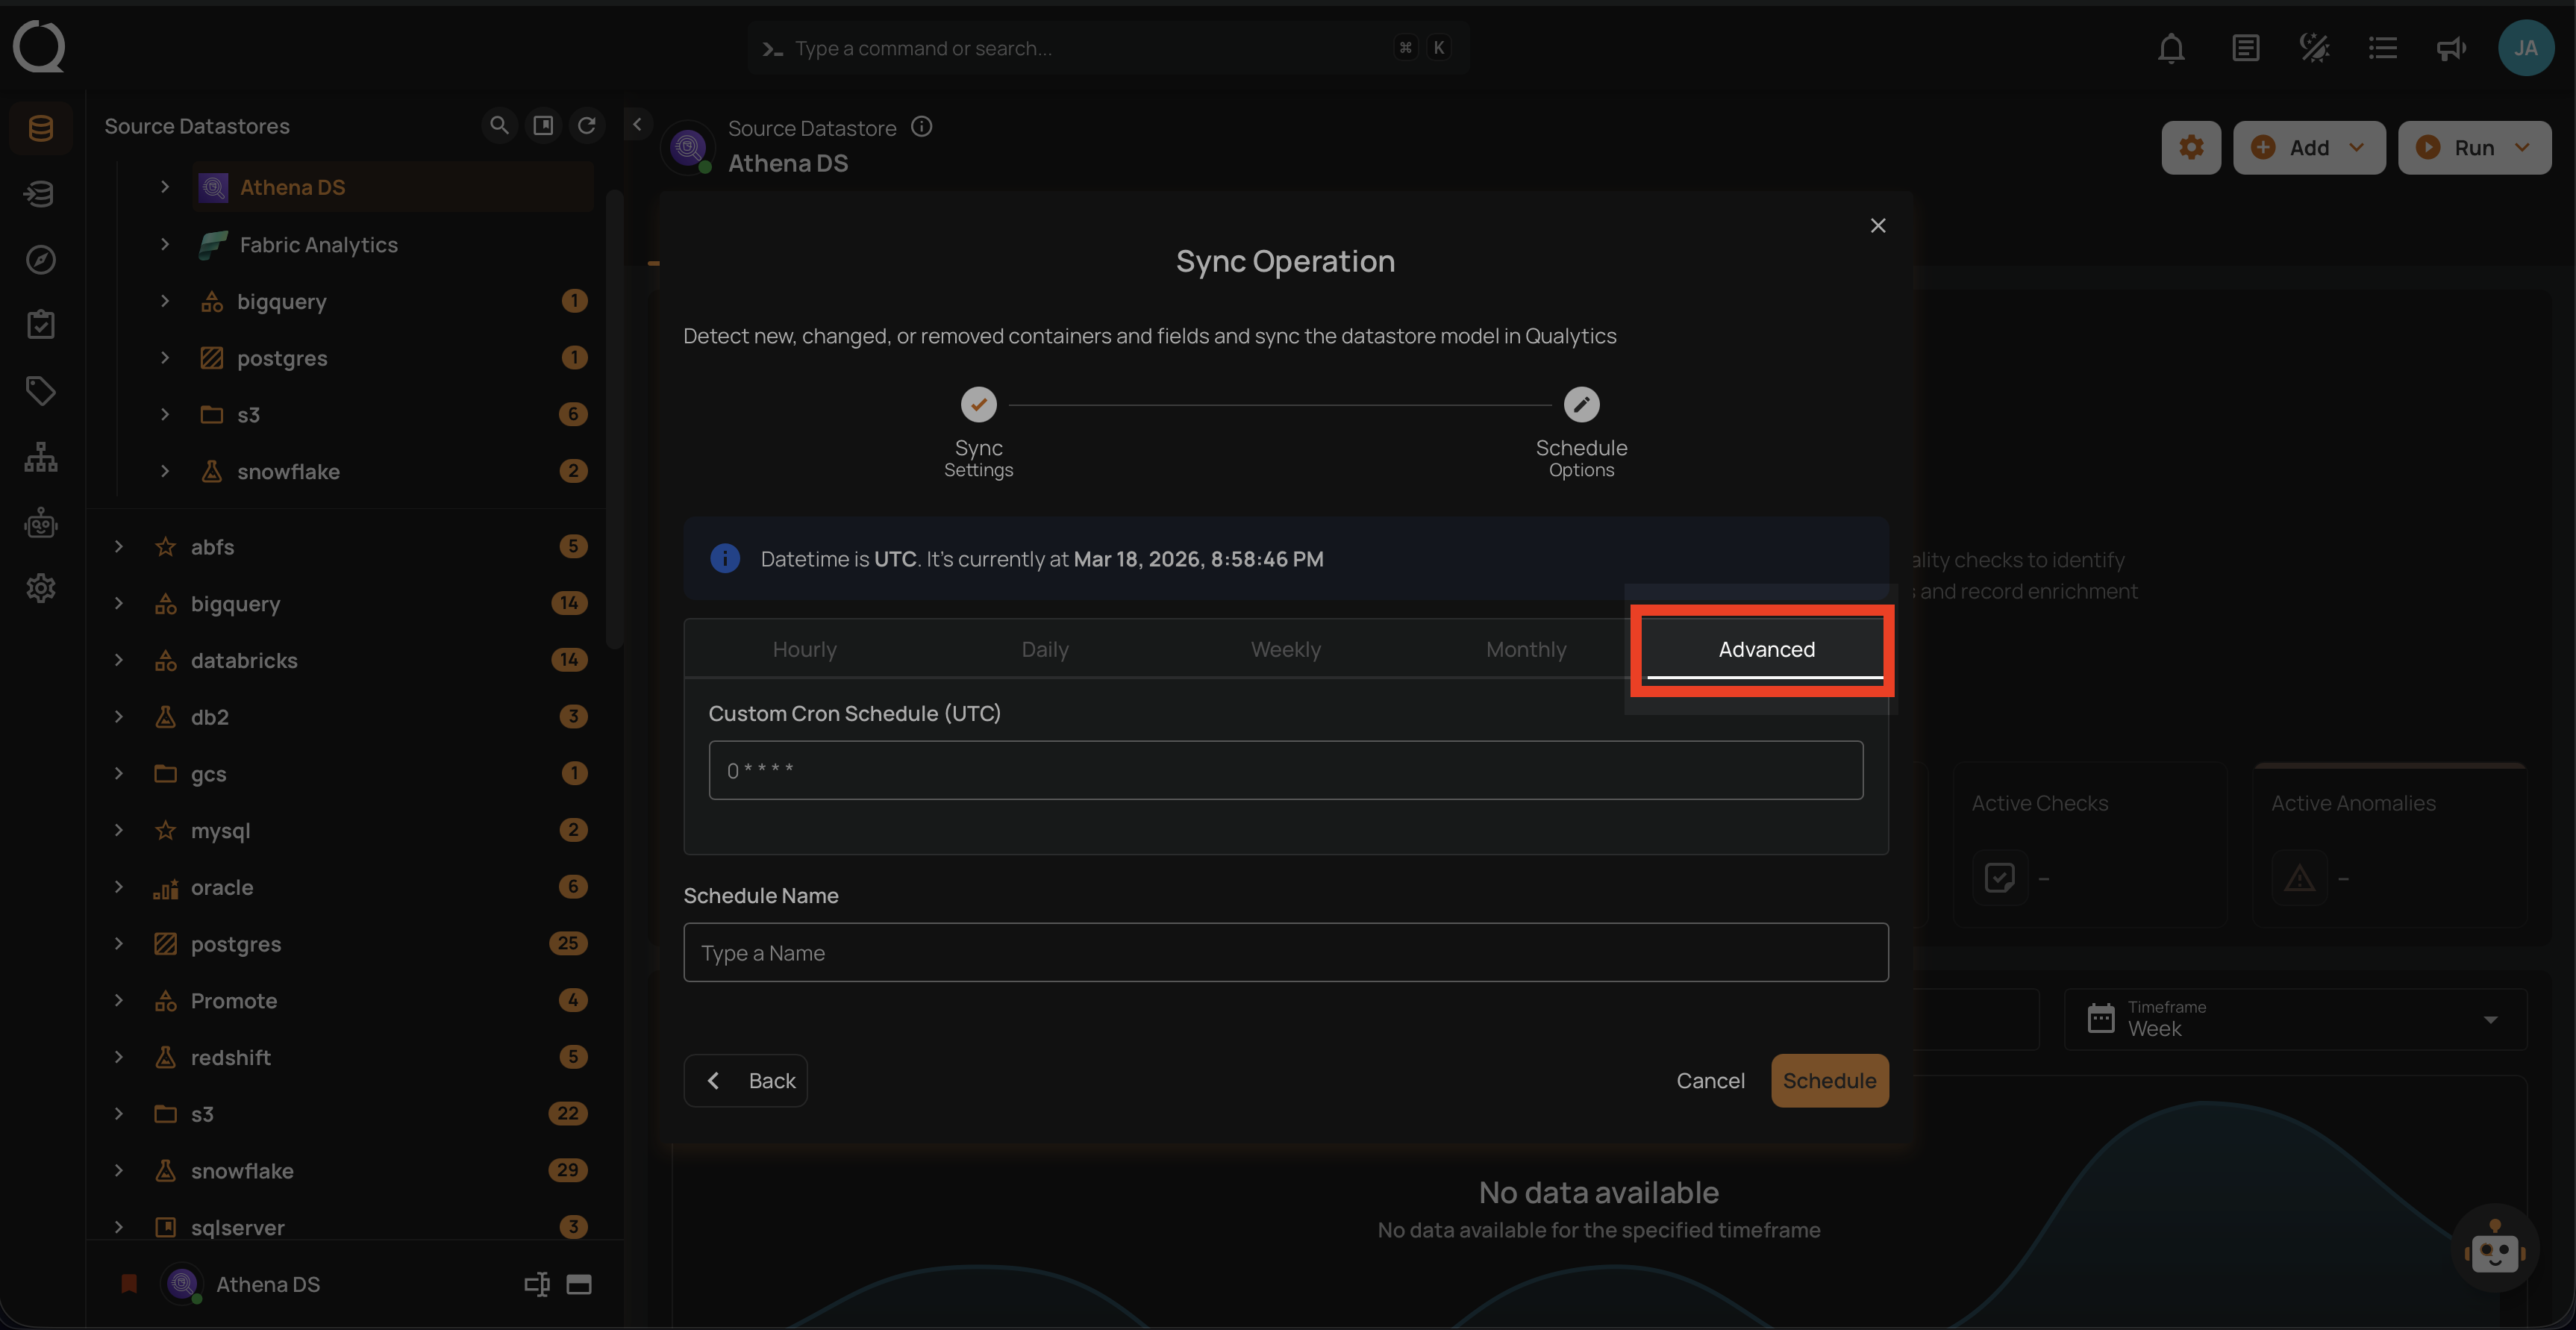The height and width of the screenshot is (1330, 2576).
Task: Click the refresh datastores icon
Action: pyautogui.click(x=587, y=125)
